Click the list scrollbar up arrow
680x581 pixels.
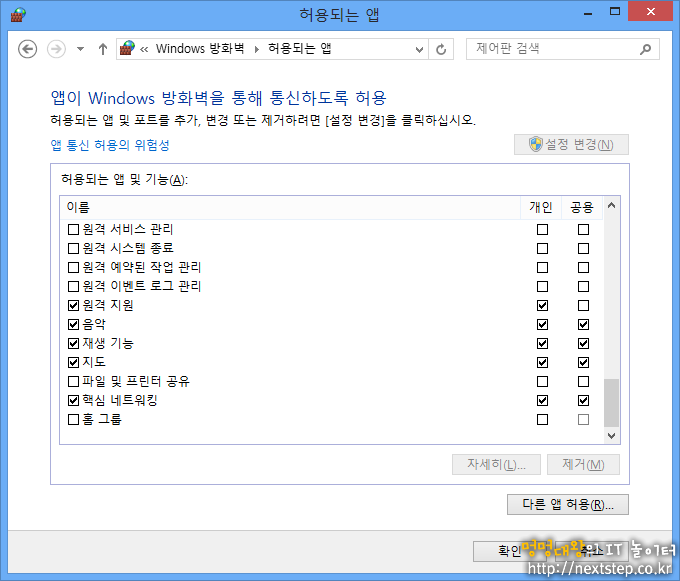[611, 206]
